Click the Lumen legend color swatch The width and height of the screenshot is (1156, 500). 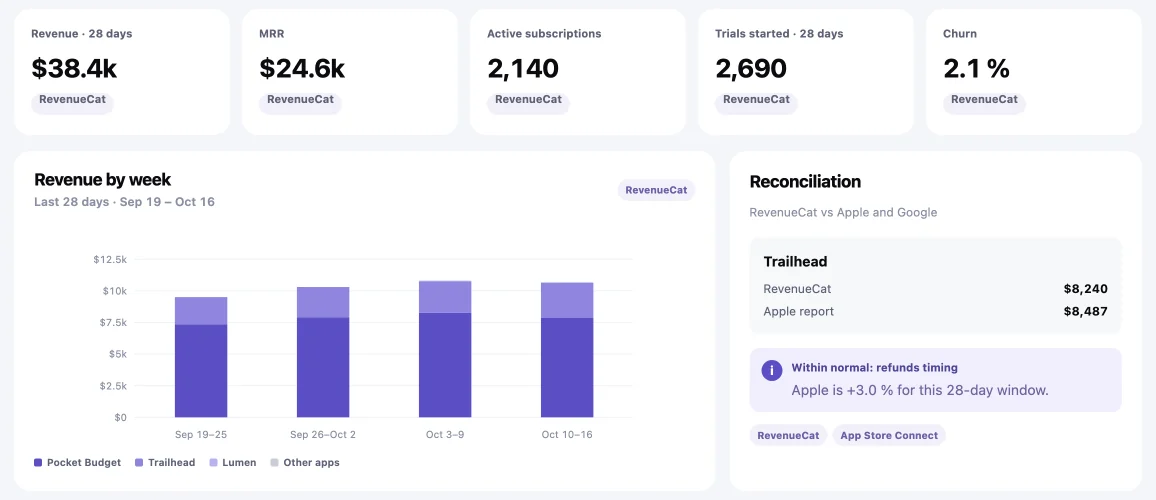pyautogui.click(x=213, y=462)
